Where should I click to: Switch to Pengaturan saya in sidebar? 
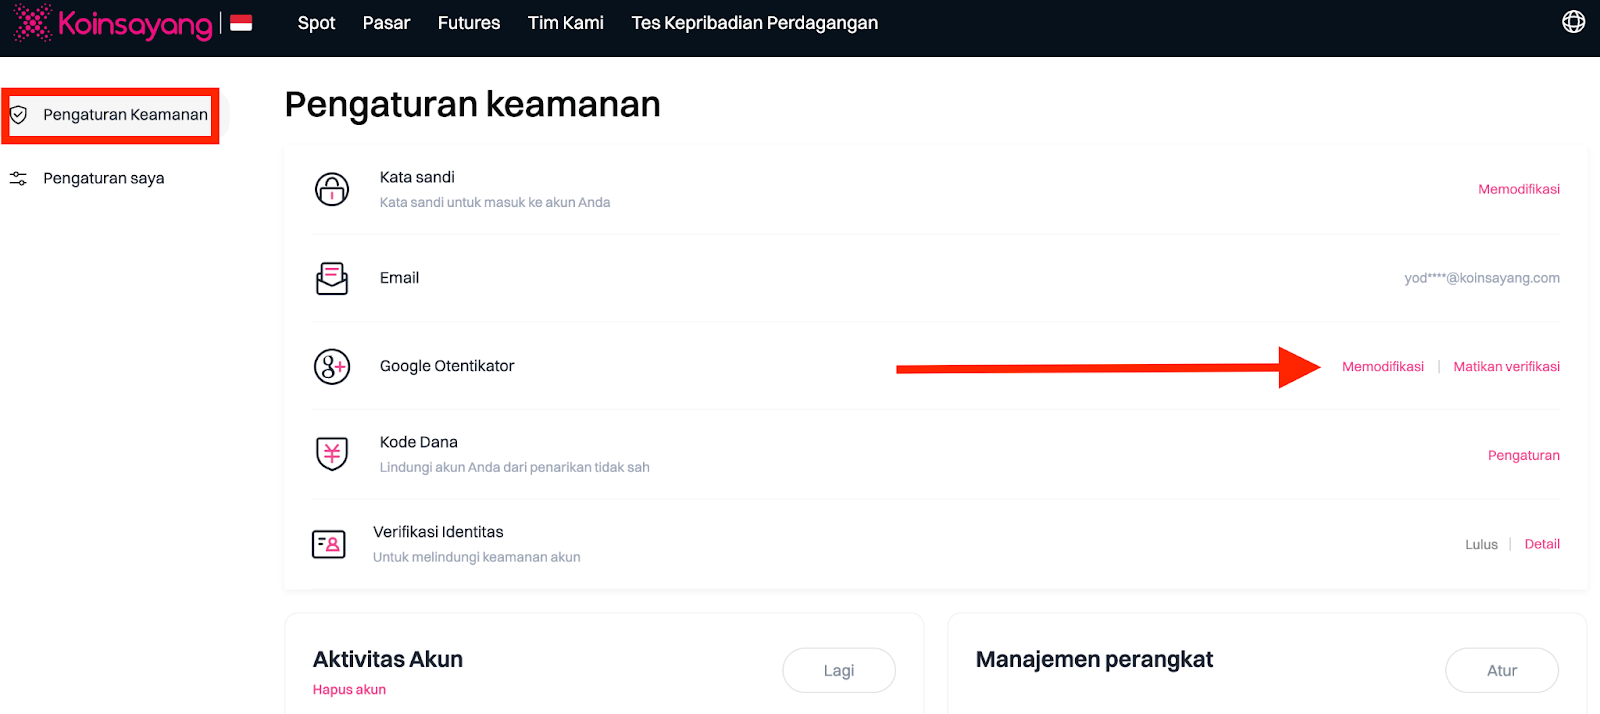pyautogui.click(x=103, y=178)
